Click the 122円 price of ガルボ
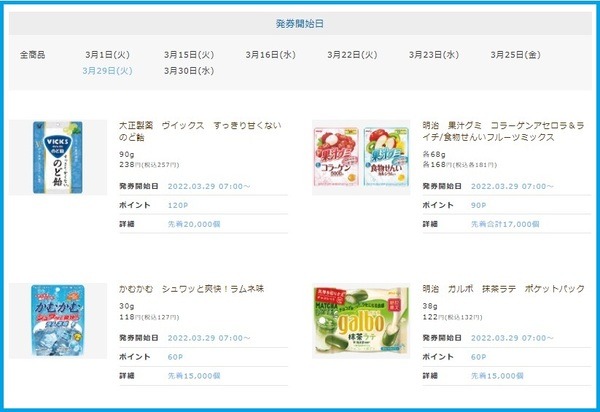This screenshot has height=412, width=600. click(452, 317)
